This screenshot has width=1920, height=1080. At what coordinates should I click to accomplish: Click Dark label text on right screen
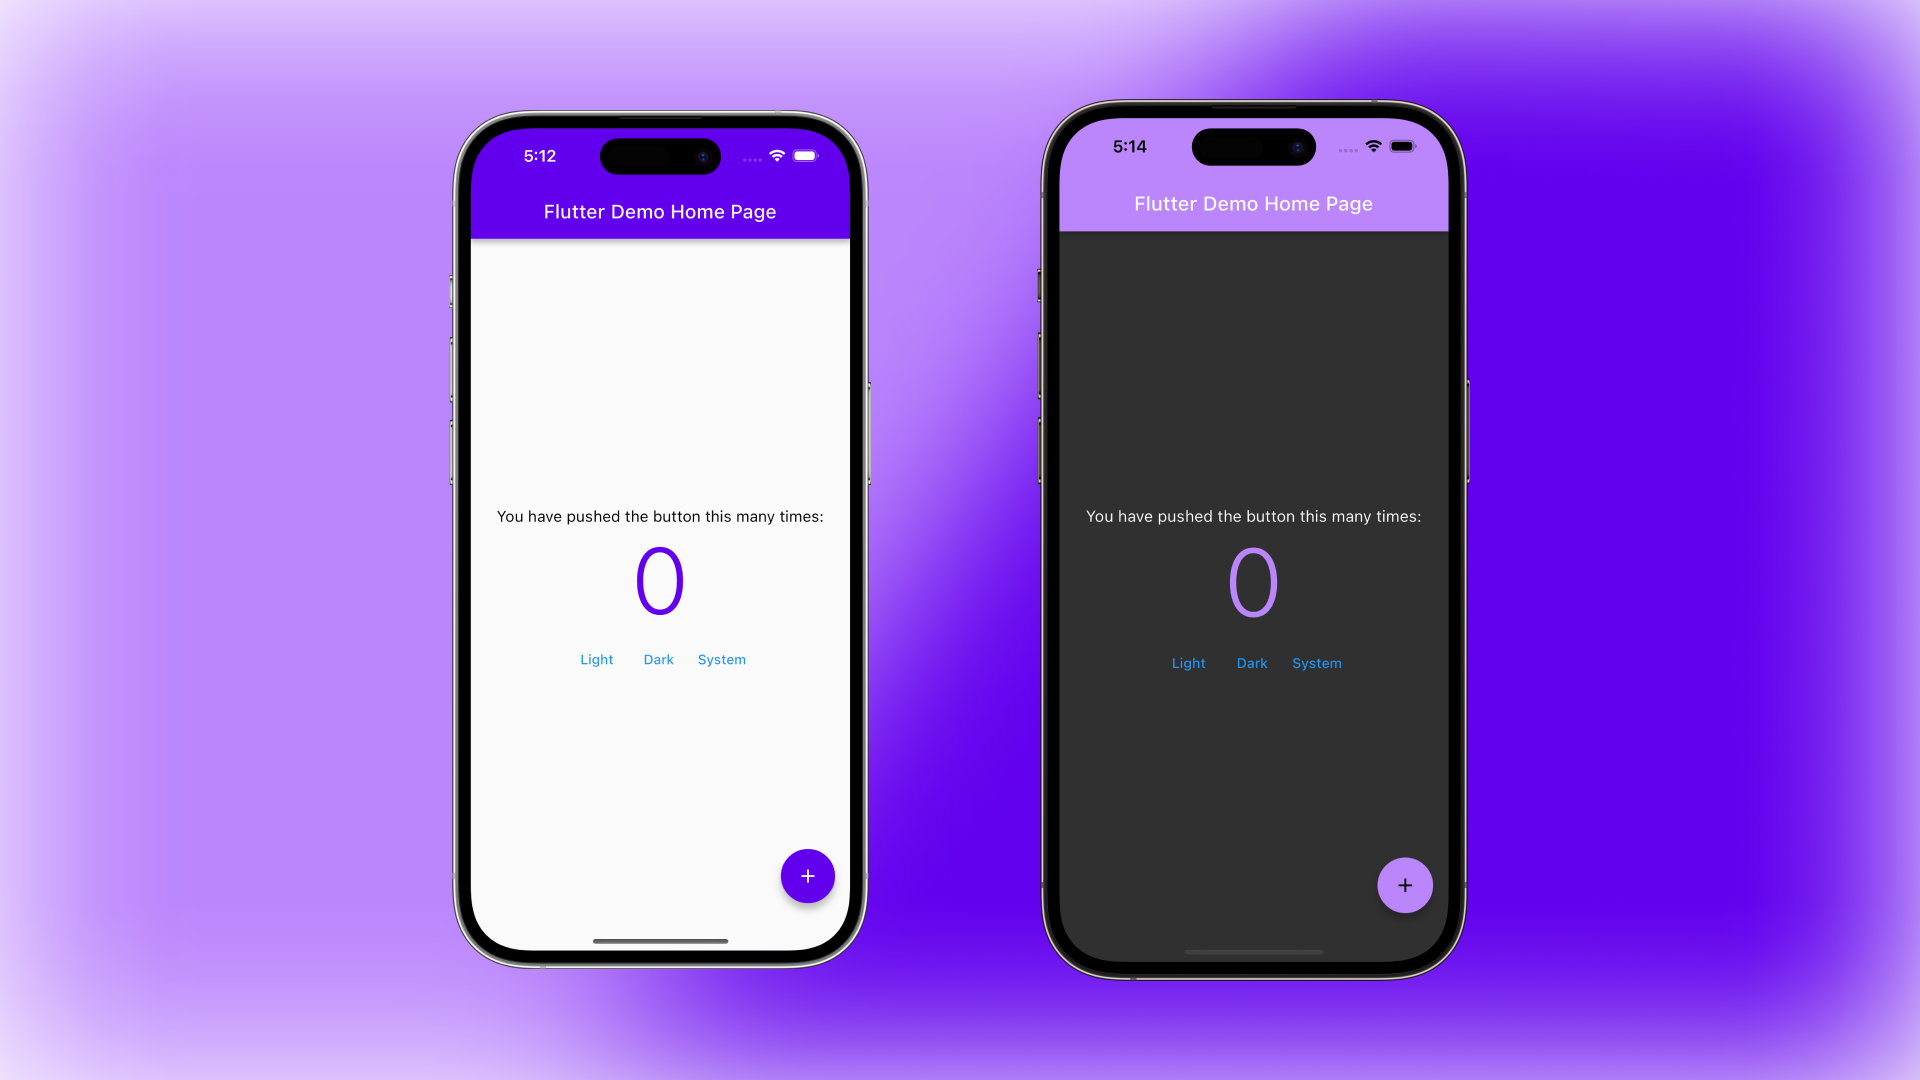[1251, 663]
